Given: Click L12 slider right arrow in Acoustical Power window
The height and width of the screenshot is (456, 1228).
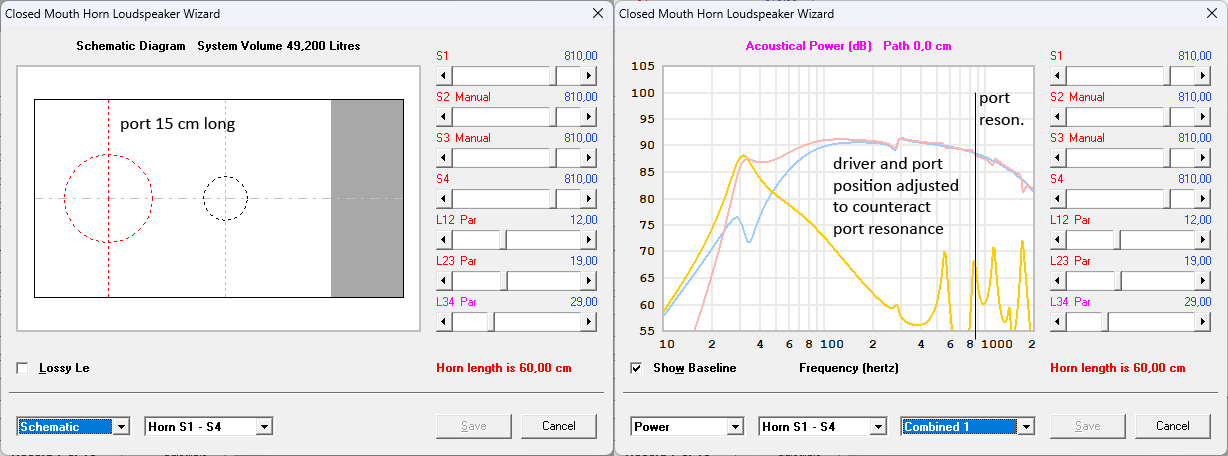Looking at the screenshot, I should coord(1202,240).
